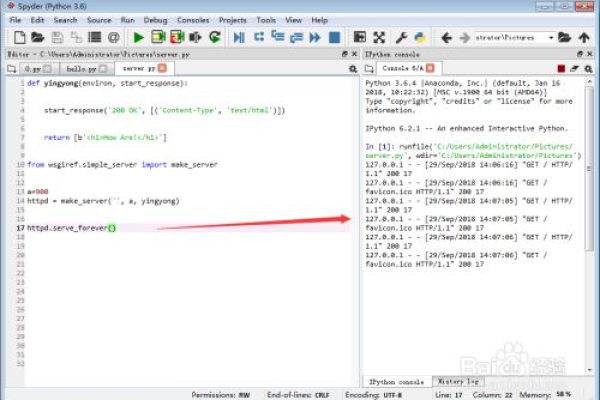Browse working directory folder icon
Screen dimensions: 600x400
(x=564, y=38)
